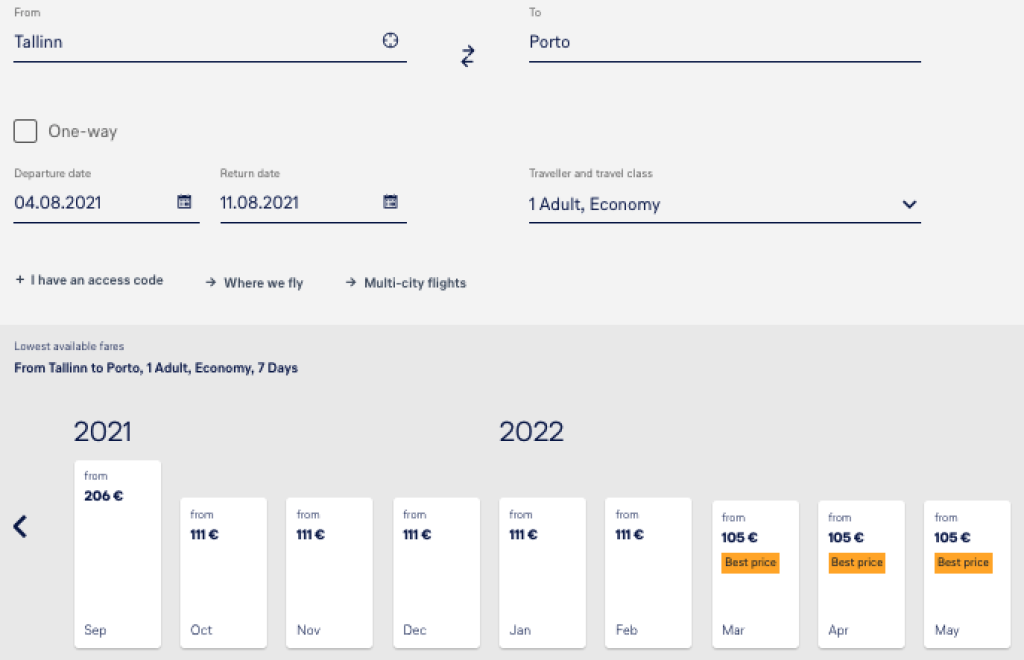This screenshot has height=660, width=1024.
Task: Select the Sep fare card at 206 €
Action: click(117, 554)
